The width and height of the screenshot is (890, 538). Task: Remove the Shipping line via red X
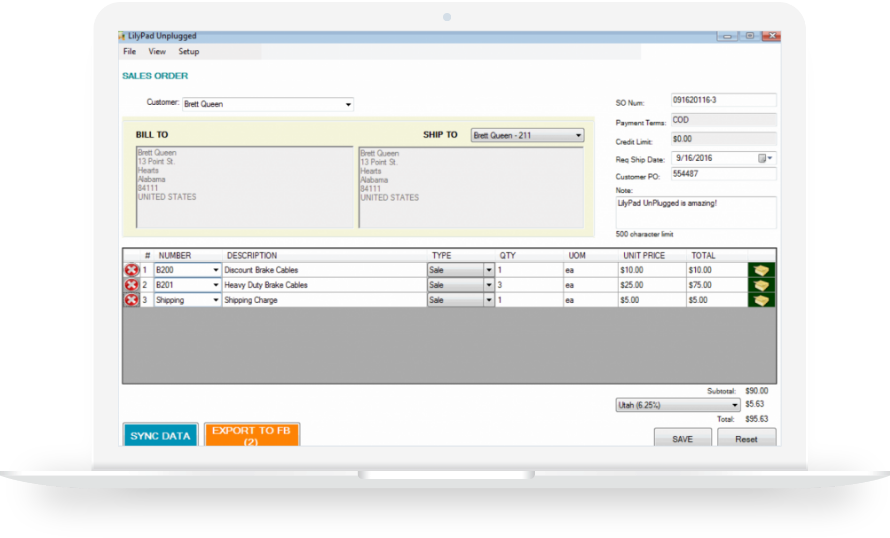(131, 300)
